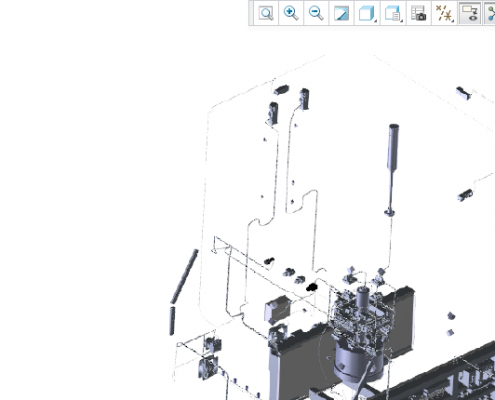Click the partially visible node tree icon
This screenshot has height=400, width=495.
490,13
